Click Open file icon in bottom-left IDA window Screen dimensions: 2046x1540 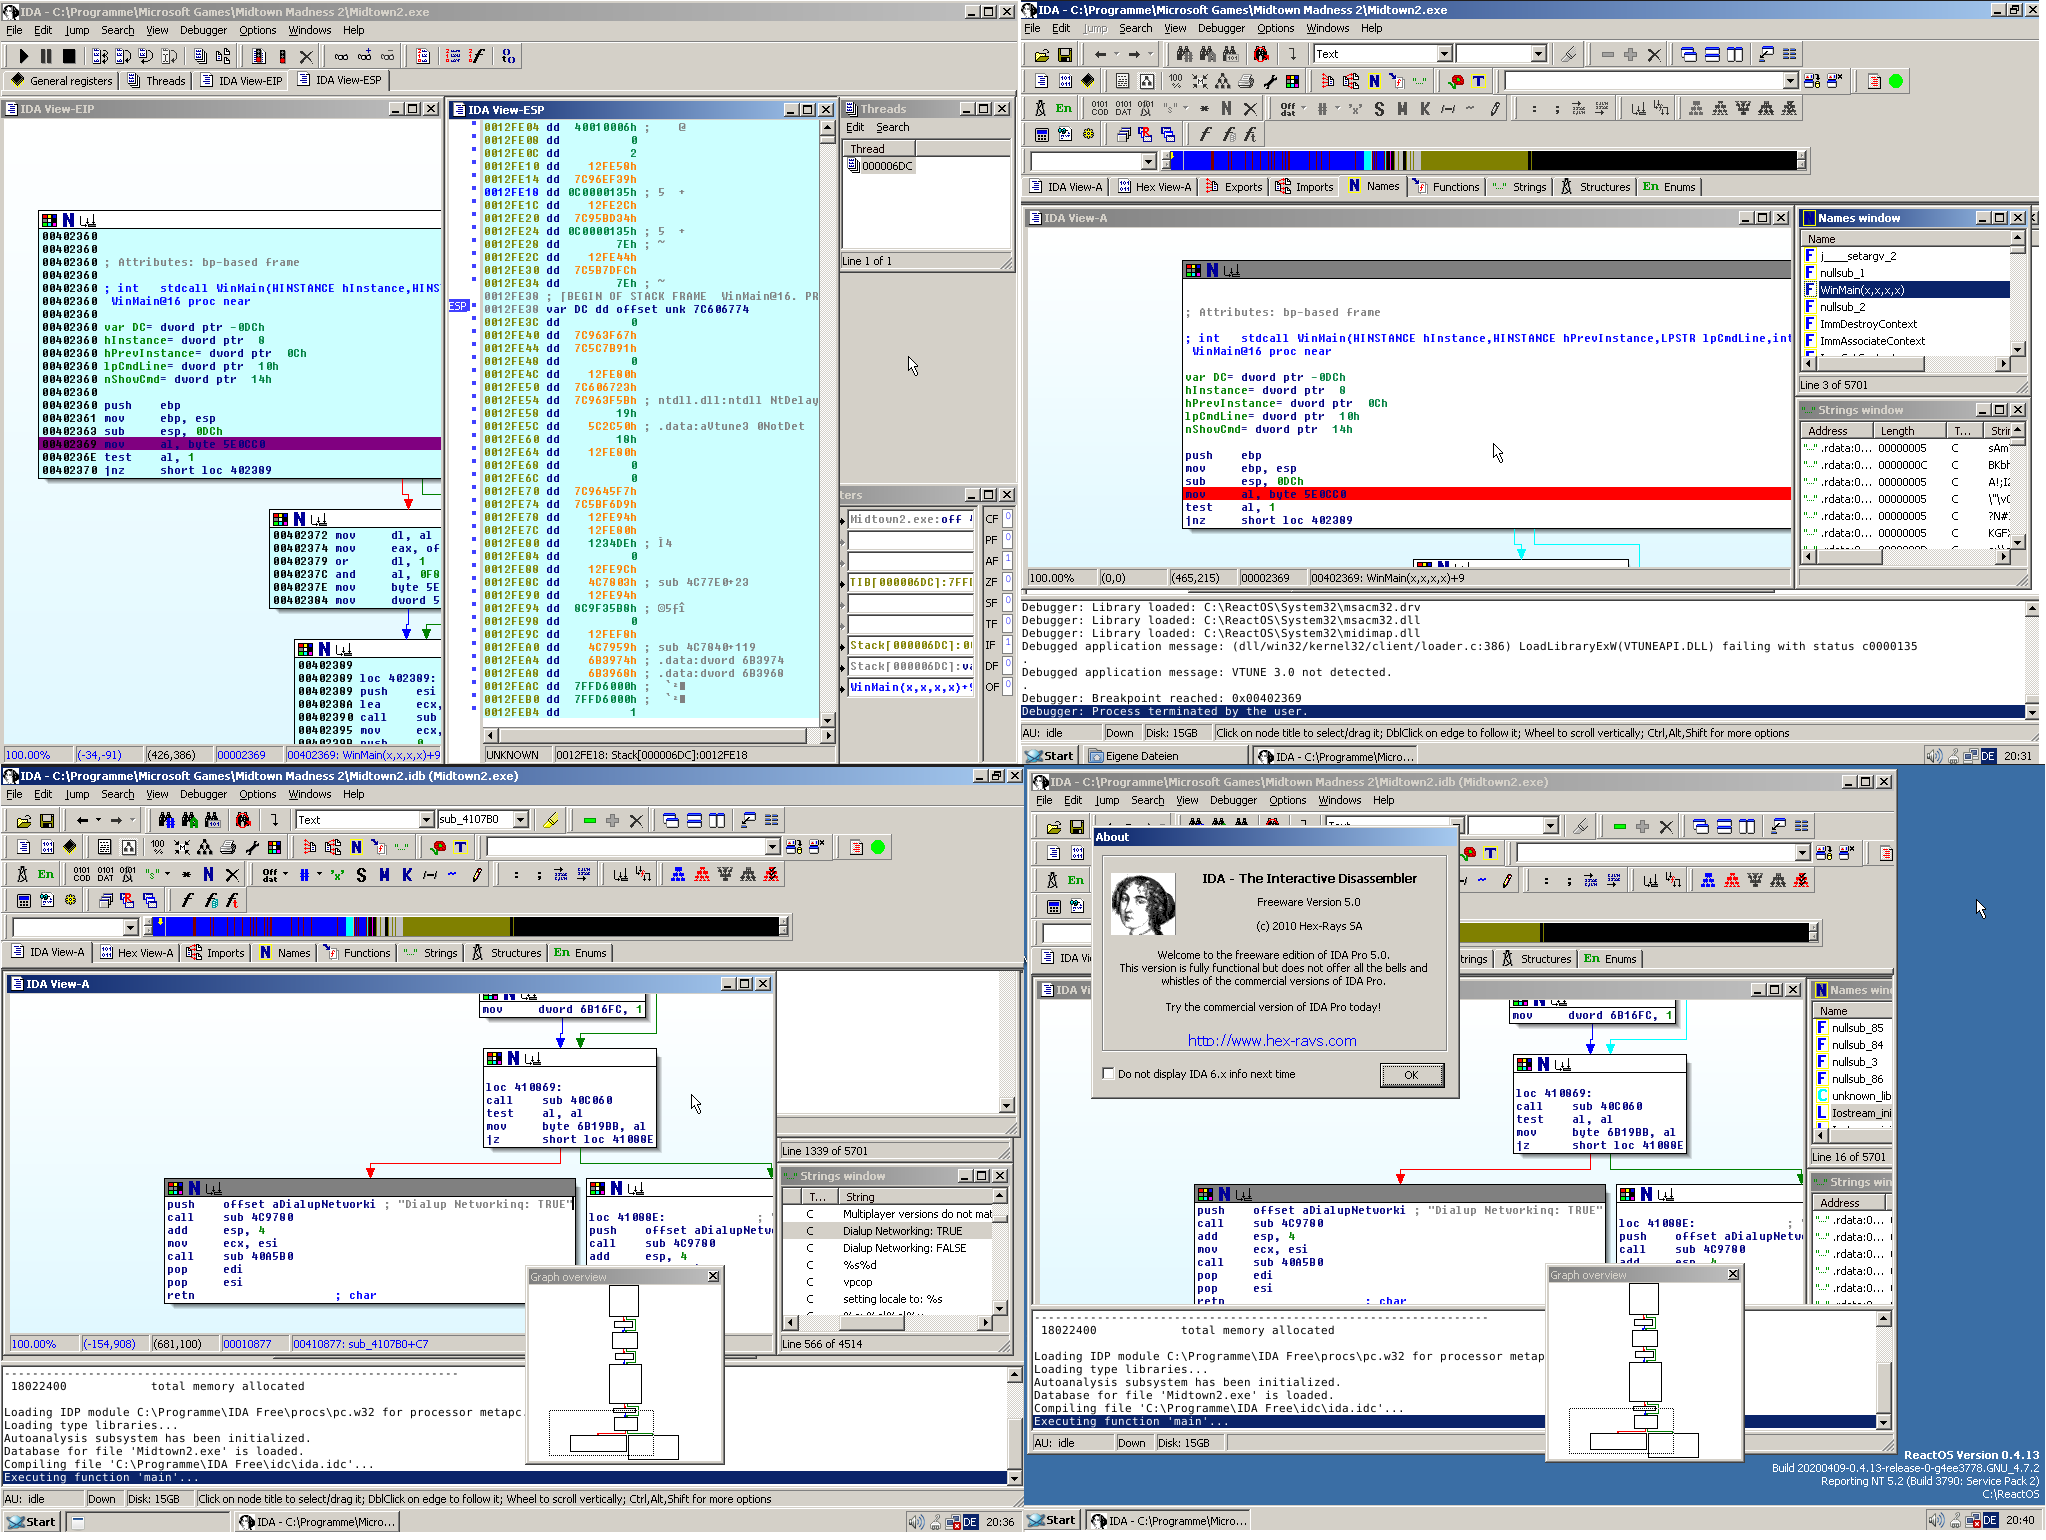[x=23, y=820]
